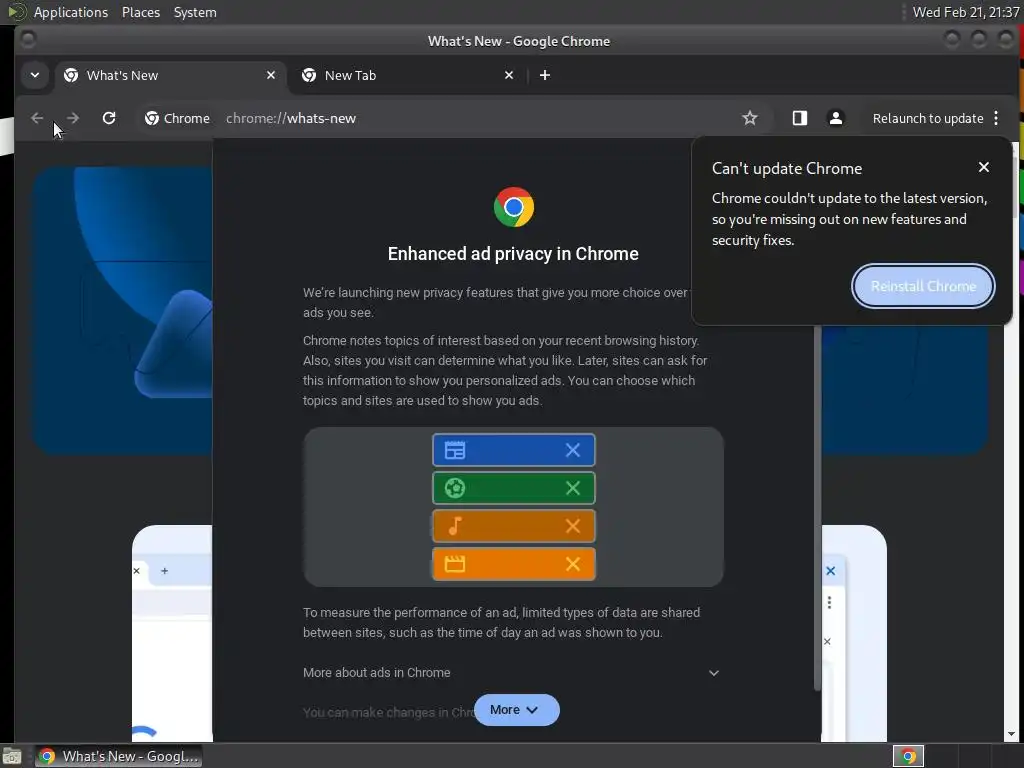Select the What's New tab
Viewport: 1024px width, 768px height.
click(x=170, y=75)
